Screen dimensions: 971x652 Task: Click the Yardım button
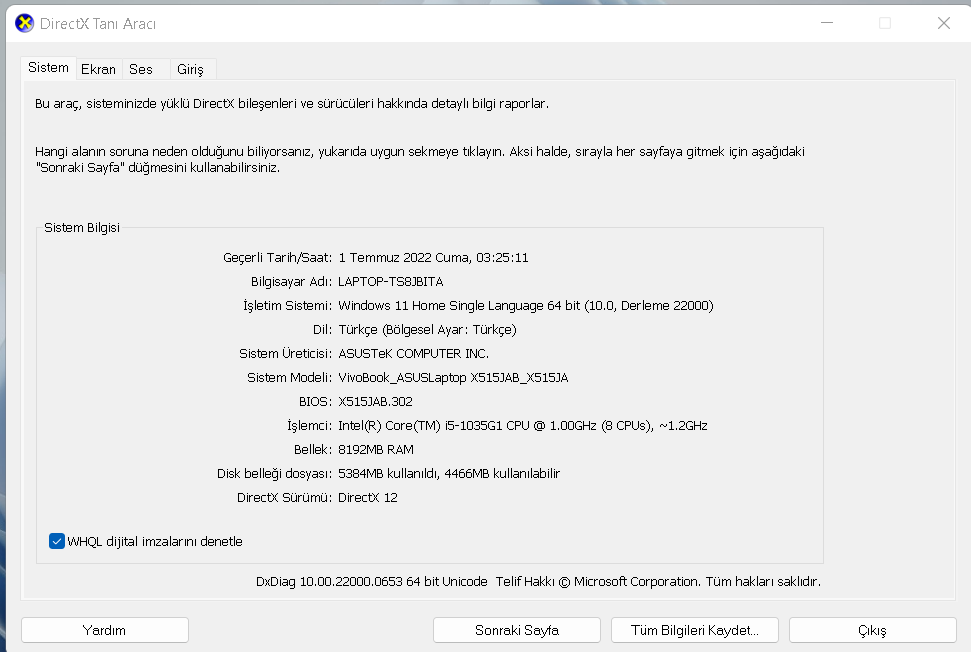coord(105,630)
